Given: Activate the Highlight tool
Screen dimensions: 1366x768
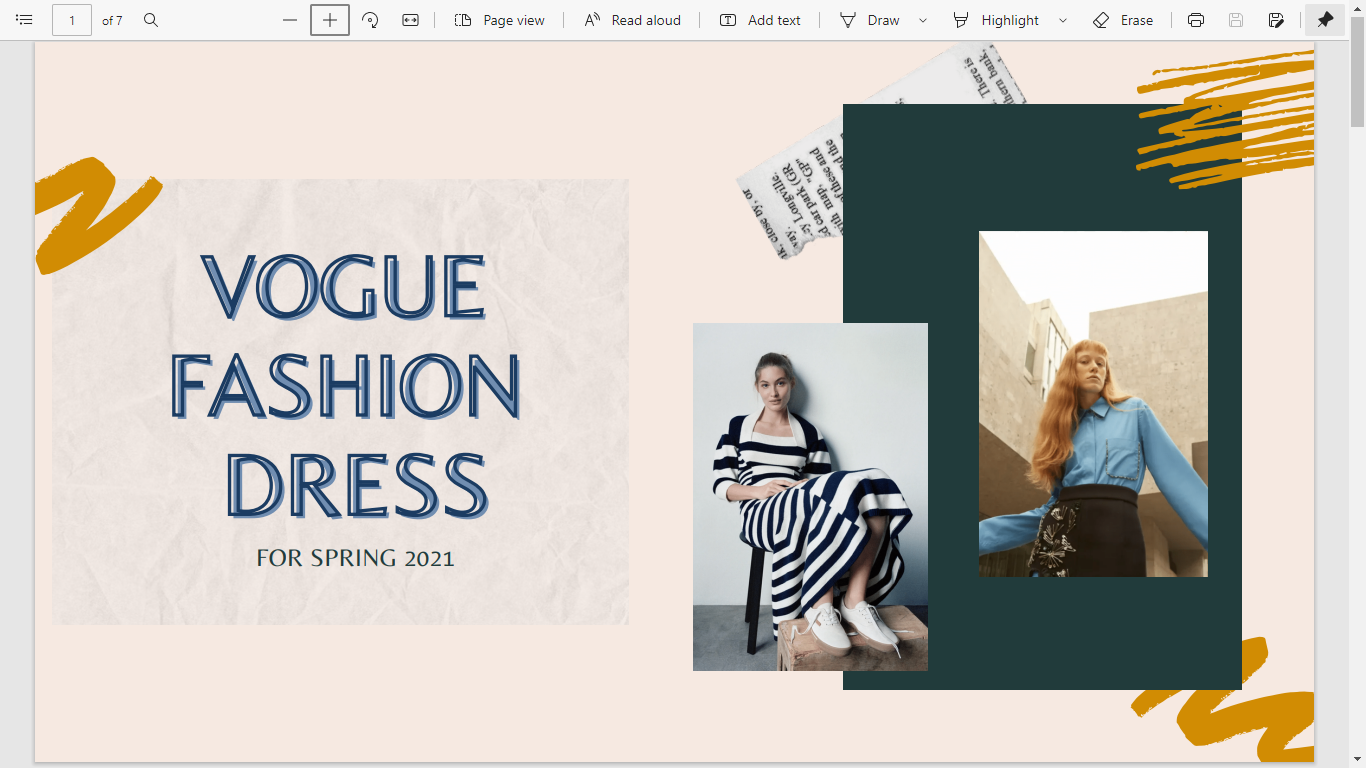Looking at the screenshot, I should coord(995,20).
